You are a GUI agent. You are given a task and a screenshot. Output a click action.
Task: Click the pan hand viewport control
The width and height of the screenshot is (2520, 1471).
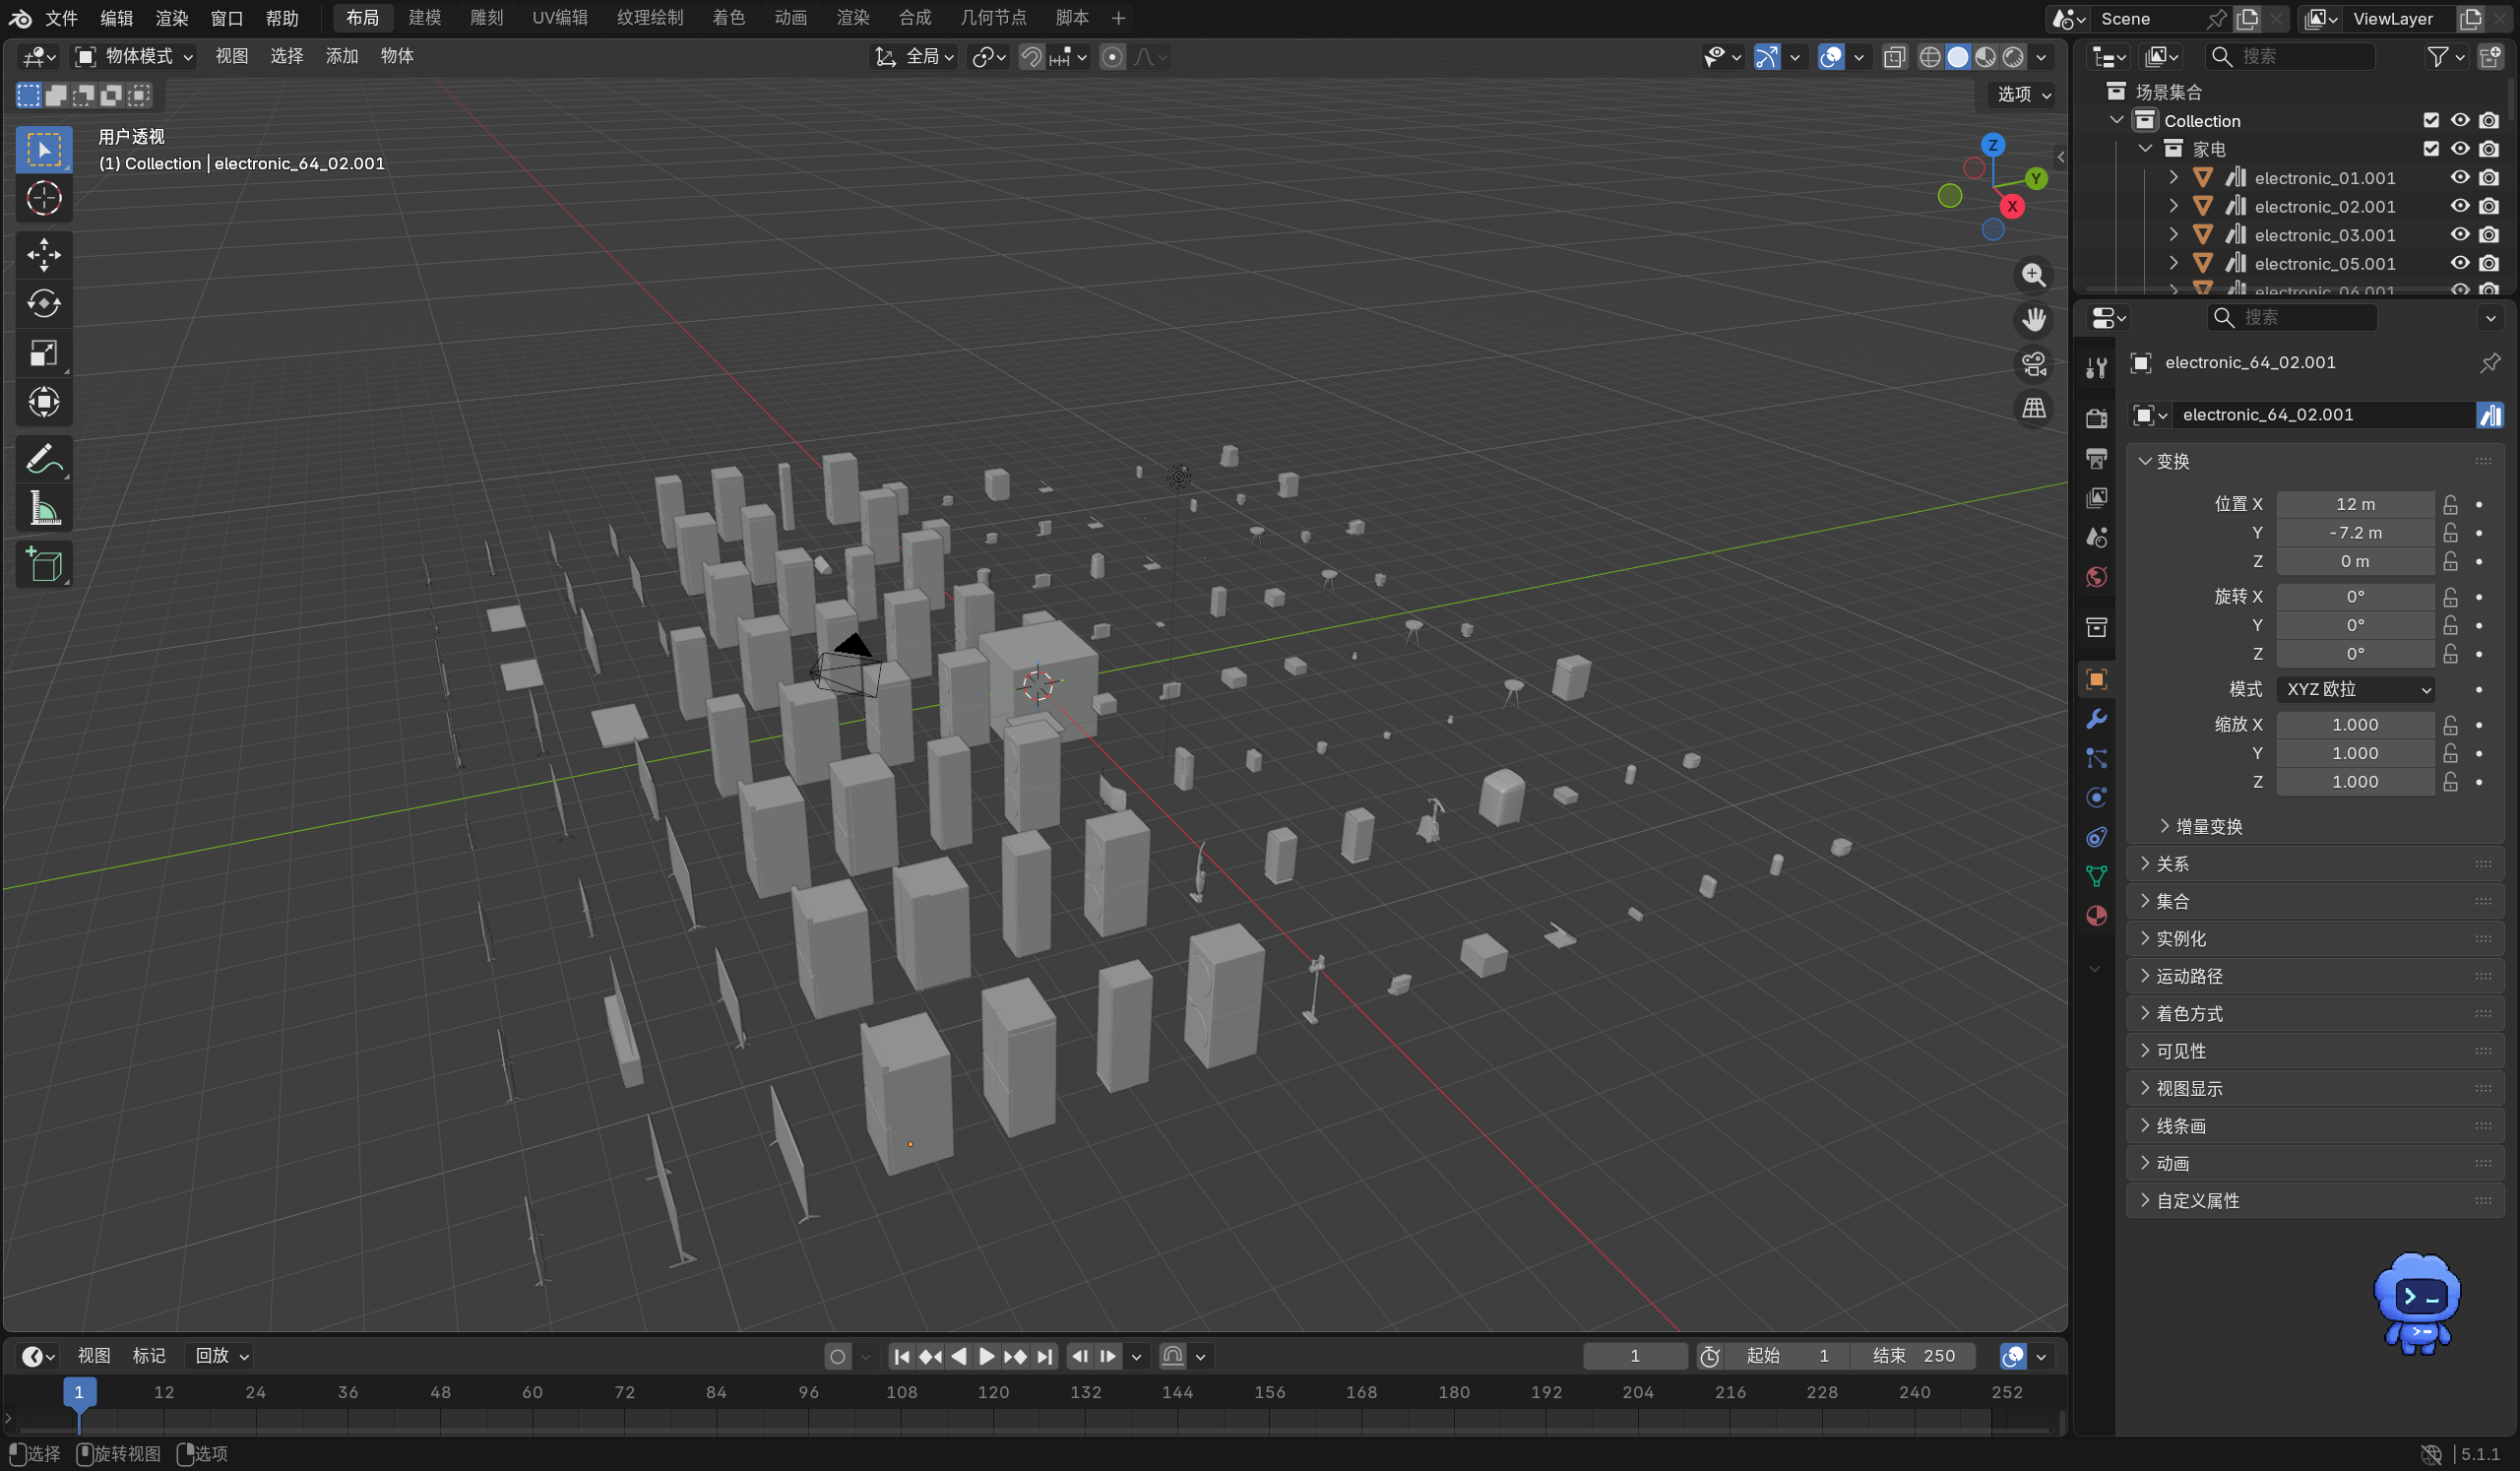2033,320
